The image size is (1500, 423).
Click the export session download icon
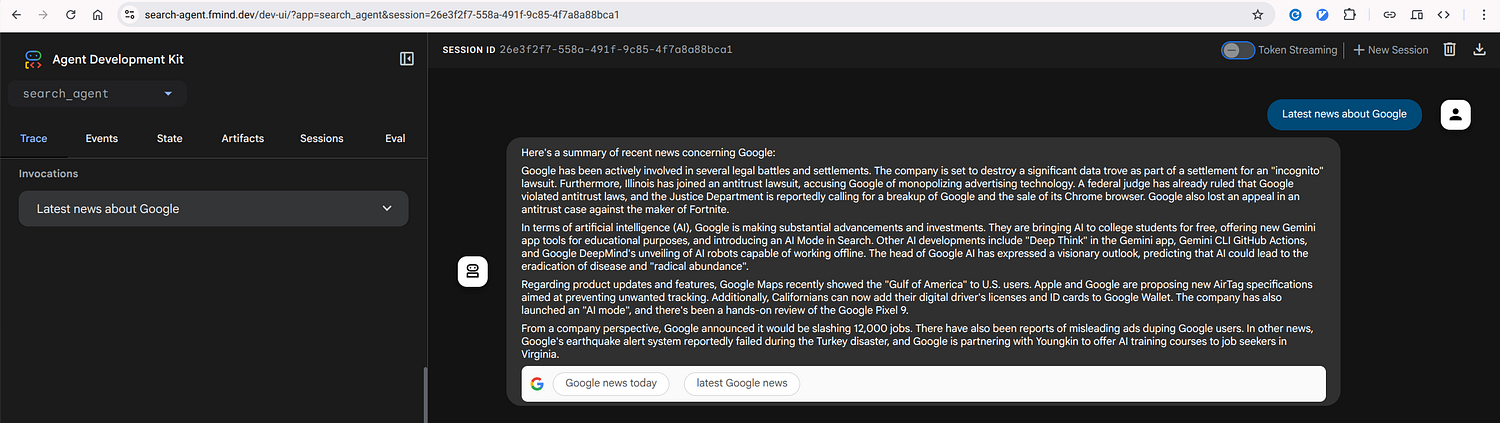[x=1479, y=50]
